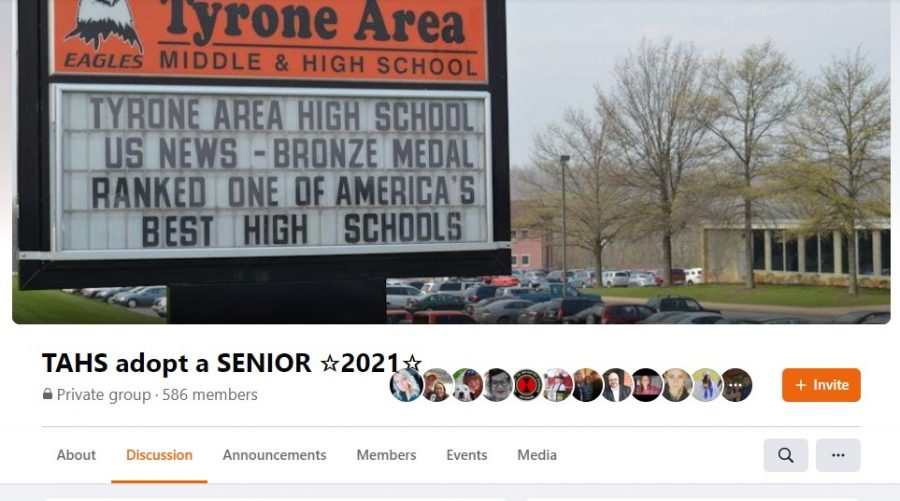The width and height of the screenshot is (900, 501).
Task: Go to the Members tab
Action: (386, 455)
